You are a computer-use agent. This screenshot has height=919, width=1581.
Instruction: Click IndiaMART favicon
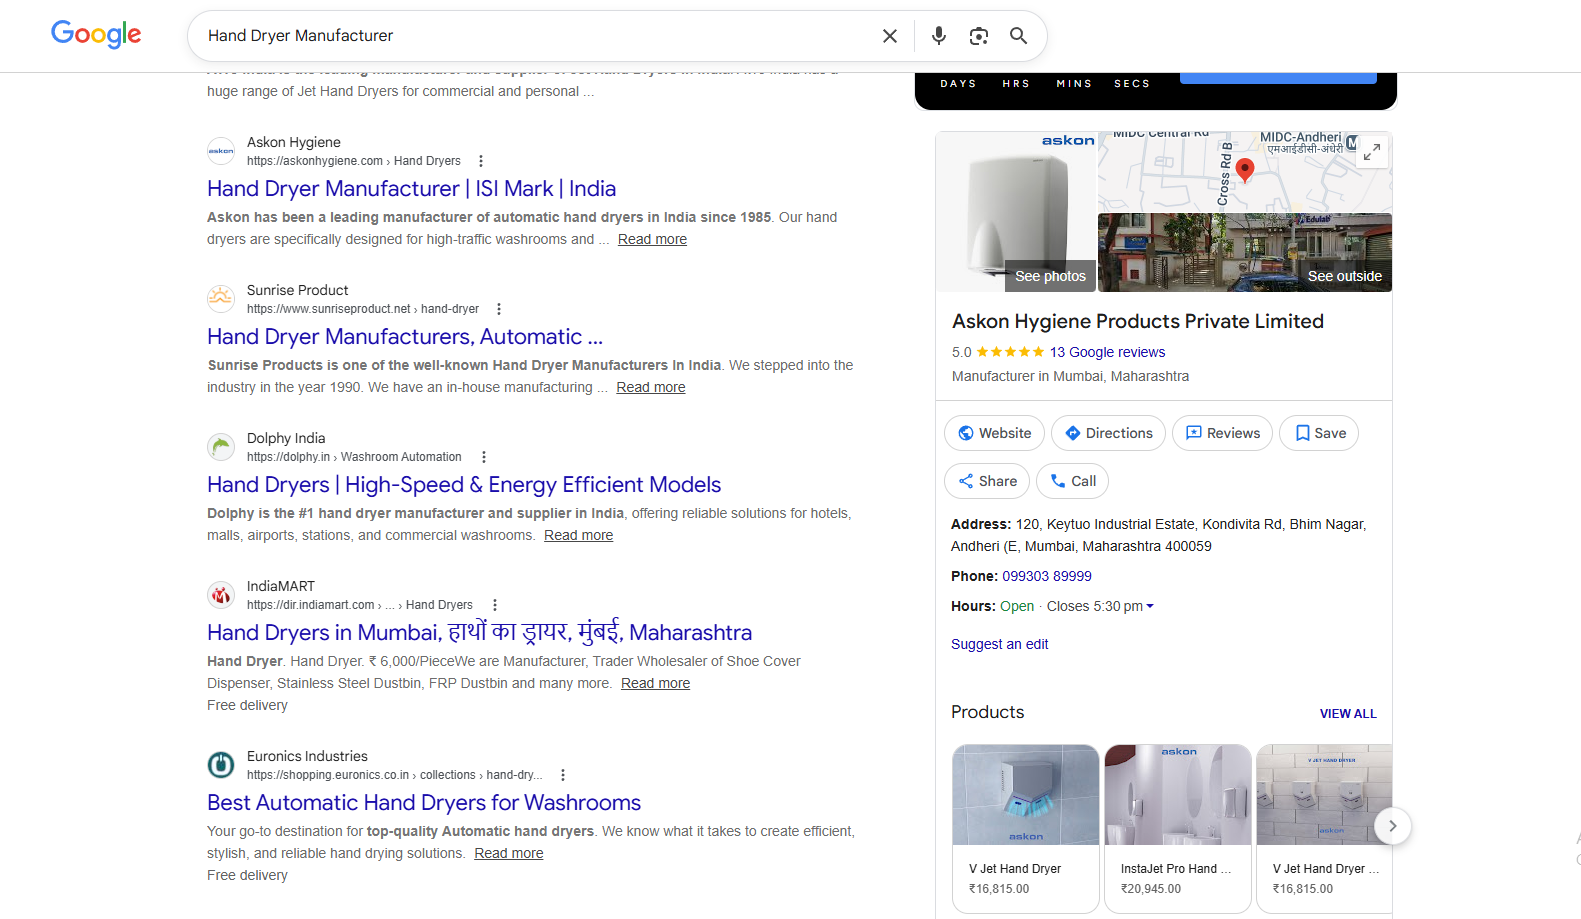pyautogui.click(x=221, y=595)
